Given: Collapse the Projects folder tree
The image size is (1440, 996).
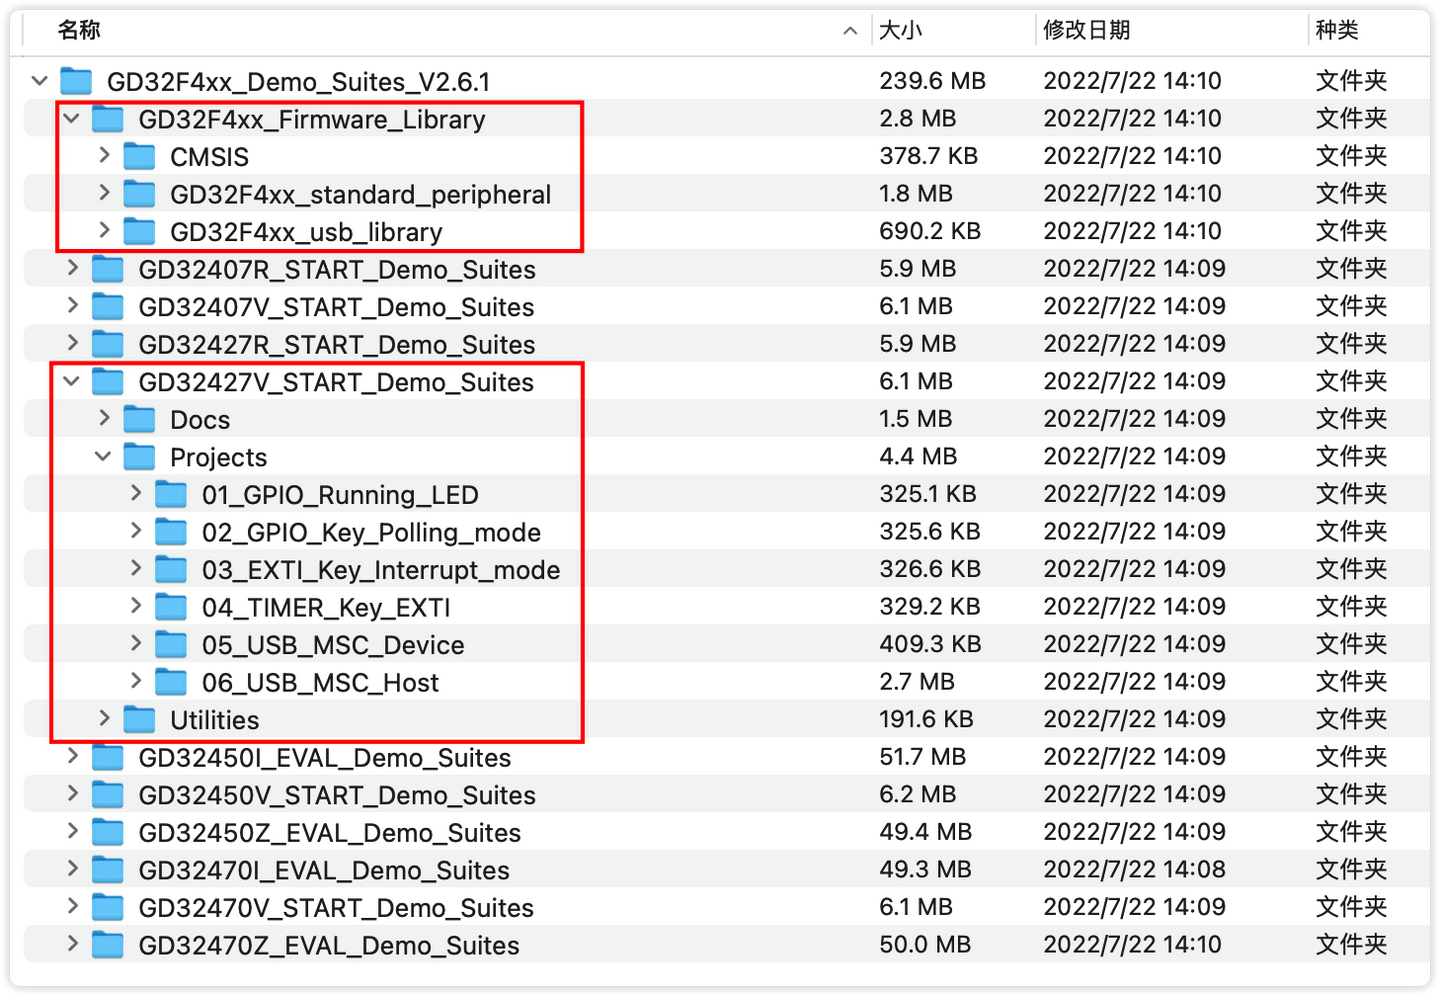Looking at the screenshot, I should point(103,456).
